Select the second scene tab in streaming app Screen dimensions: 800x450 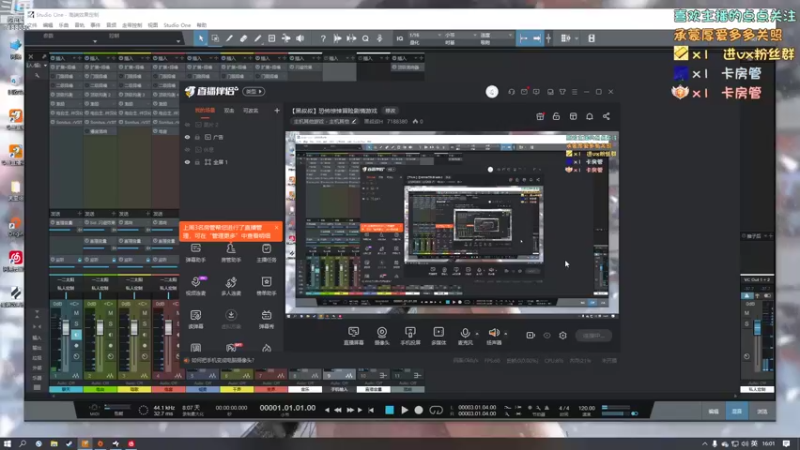coord(229,111)
